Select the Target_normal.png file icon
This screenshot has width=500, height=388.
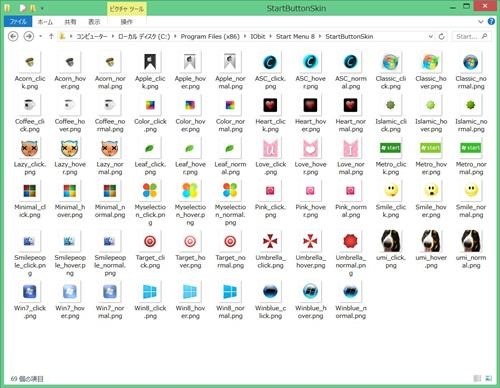[230, 241]
